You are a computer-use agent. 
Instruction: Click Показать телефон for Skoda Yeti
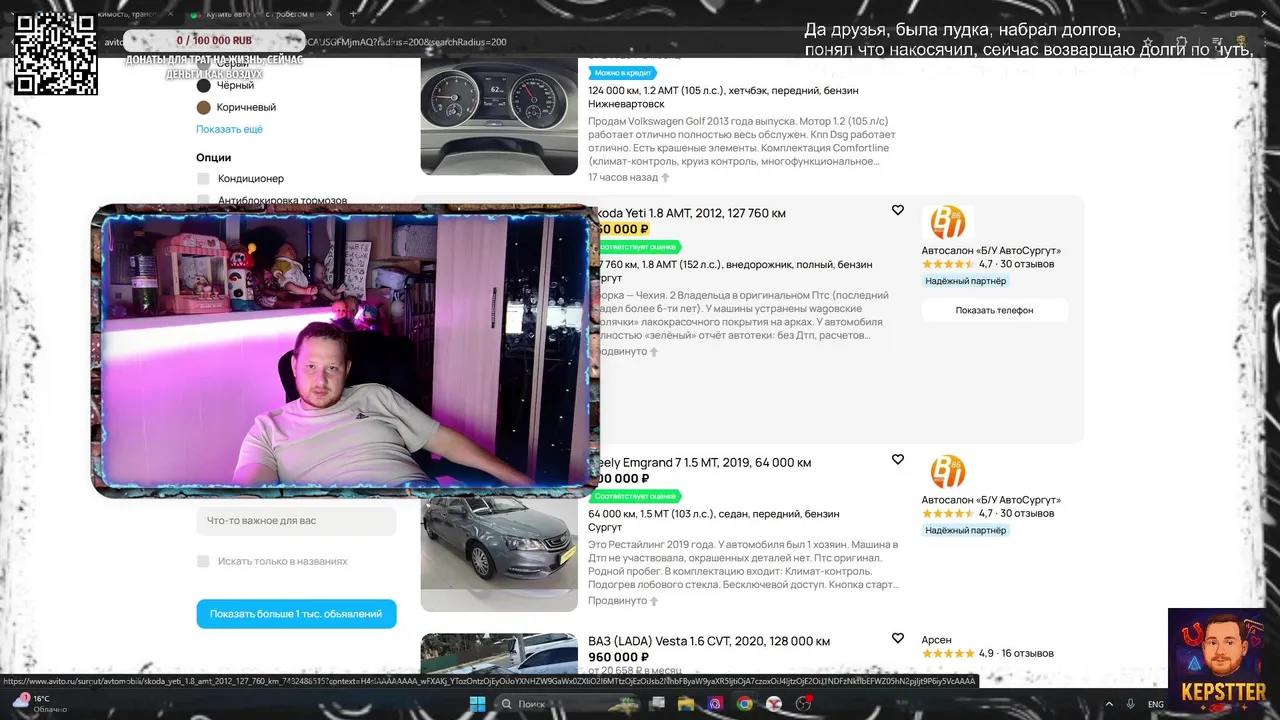click(x=994, y=310)
